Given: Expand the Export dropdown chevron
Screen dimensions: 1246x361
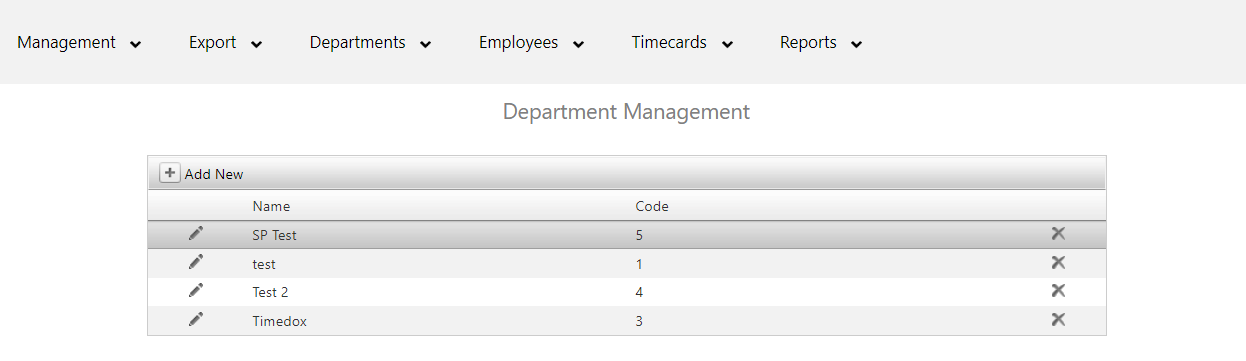Looking at the screenshot, I should [x=256, y=44].
